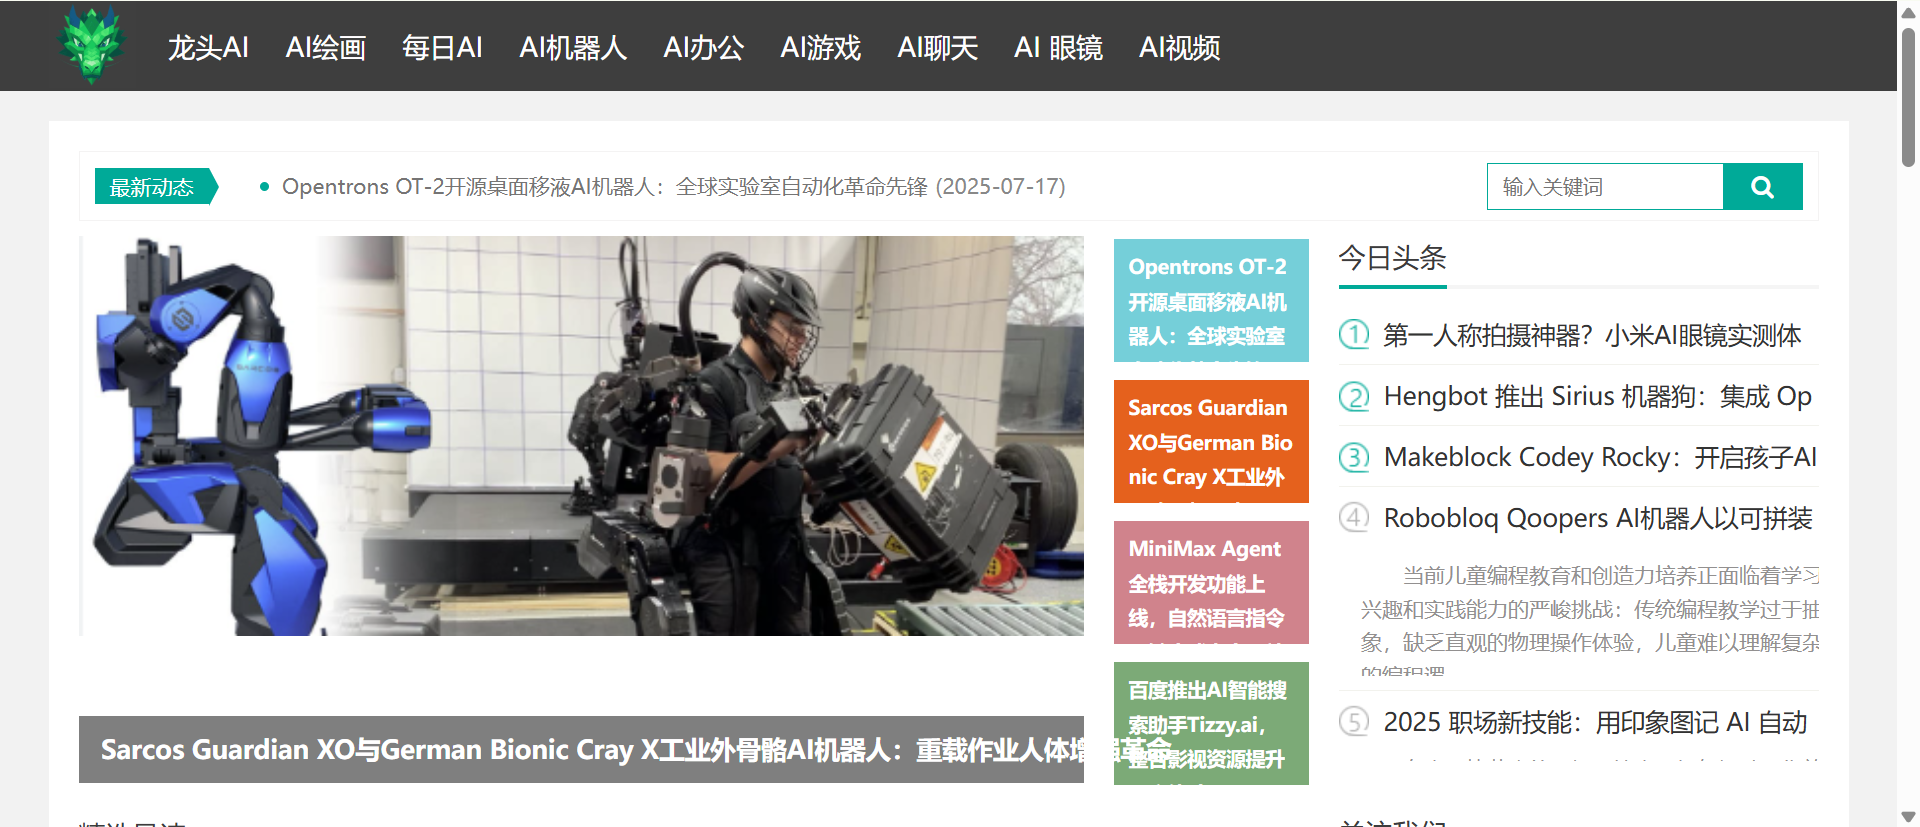Select AI办公 in the navigation bar
The width and height of the screenshot is (1920, 827).
click(704, 47)
